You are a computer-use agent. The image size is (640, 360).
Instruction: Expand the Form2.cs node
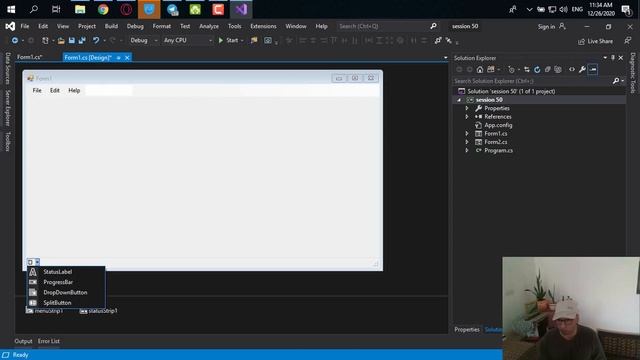(x=467, y=142)
